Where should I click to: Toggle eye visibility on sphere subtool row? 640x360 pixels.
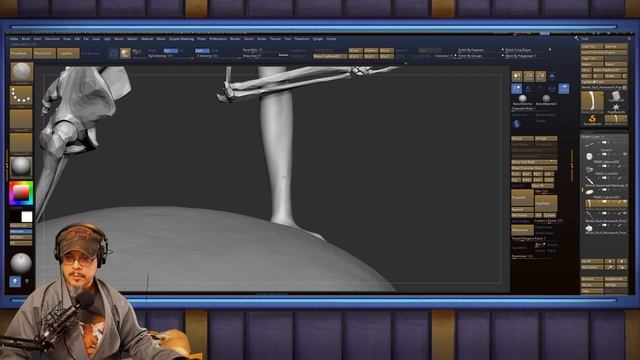pyautogui.click(x=624, y=154)
